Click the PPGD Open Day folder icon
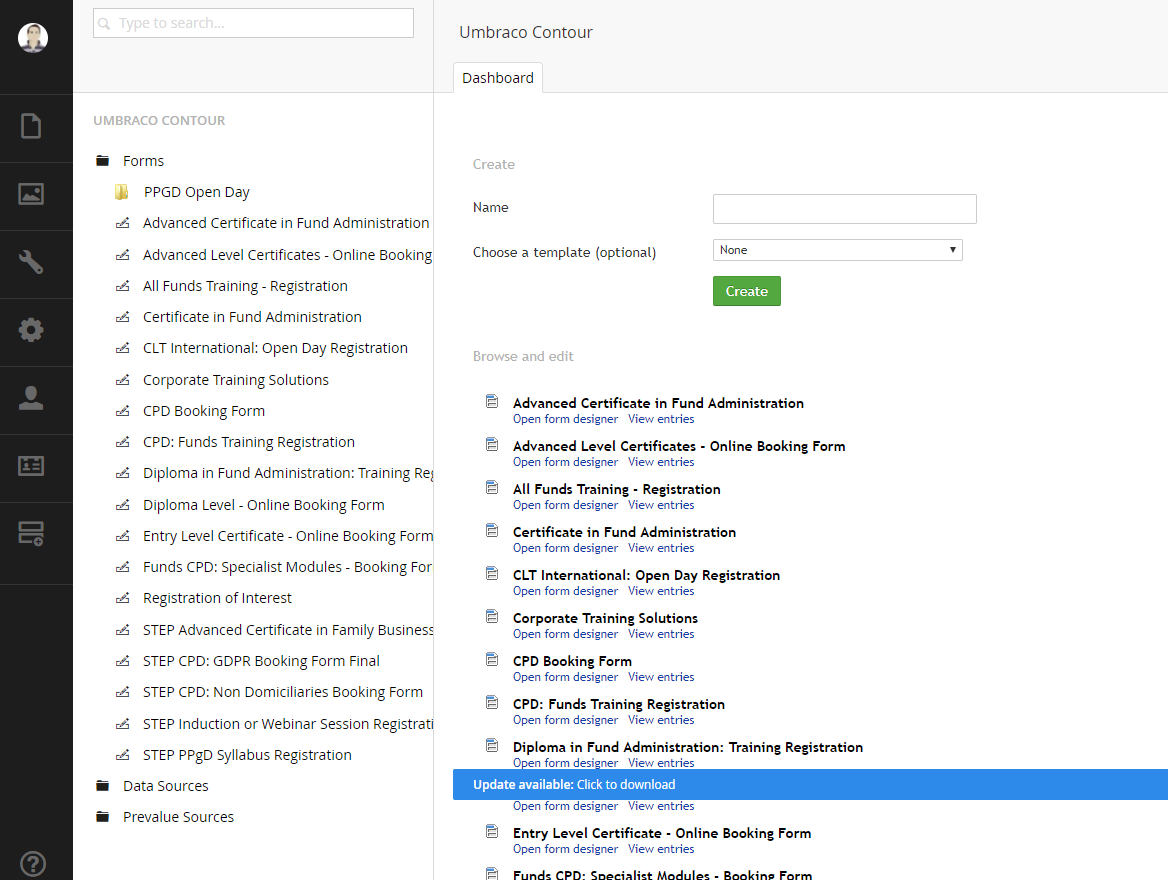Screen dimensions: 1168x880 pyautogui.click(x=121, y=192)
